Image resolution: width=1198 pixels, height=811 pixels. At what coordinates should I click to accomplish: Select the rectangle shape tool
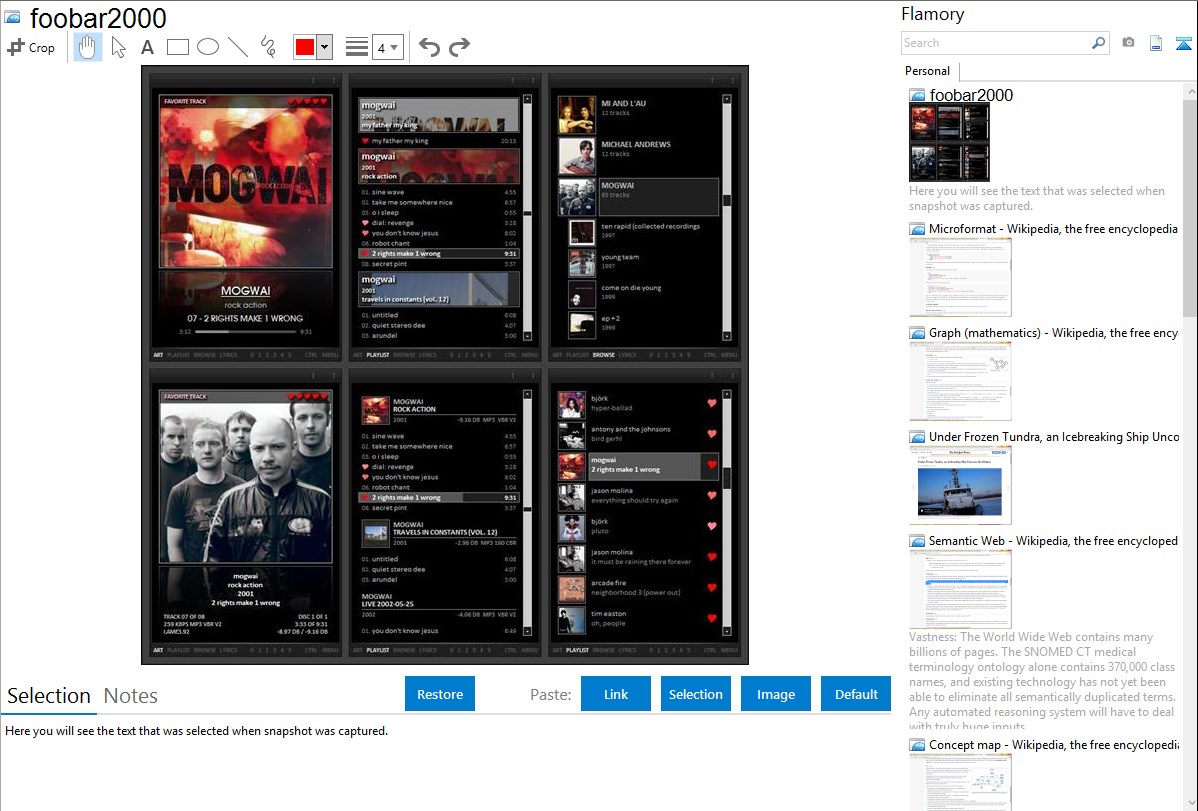point(177,47)
